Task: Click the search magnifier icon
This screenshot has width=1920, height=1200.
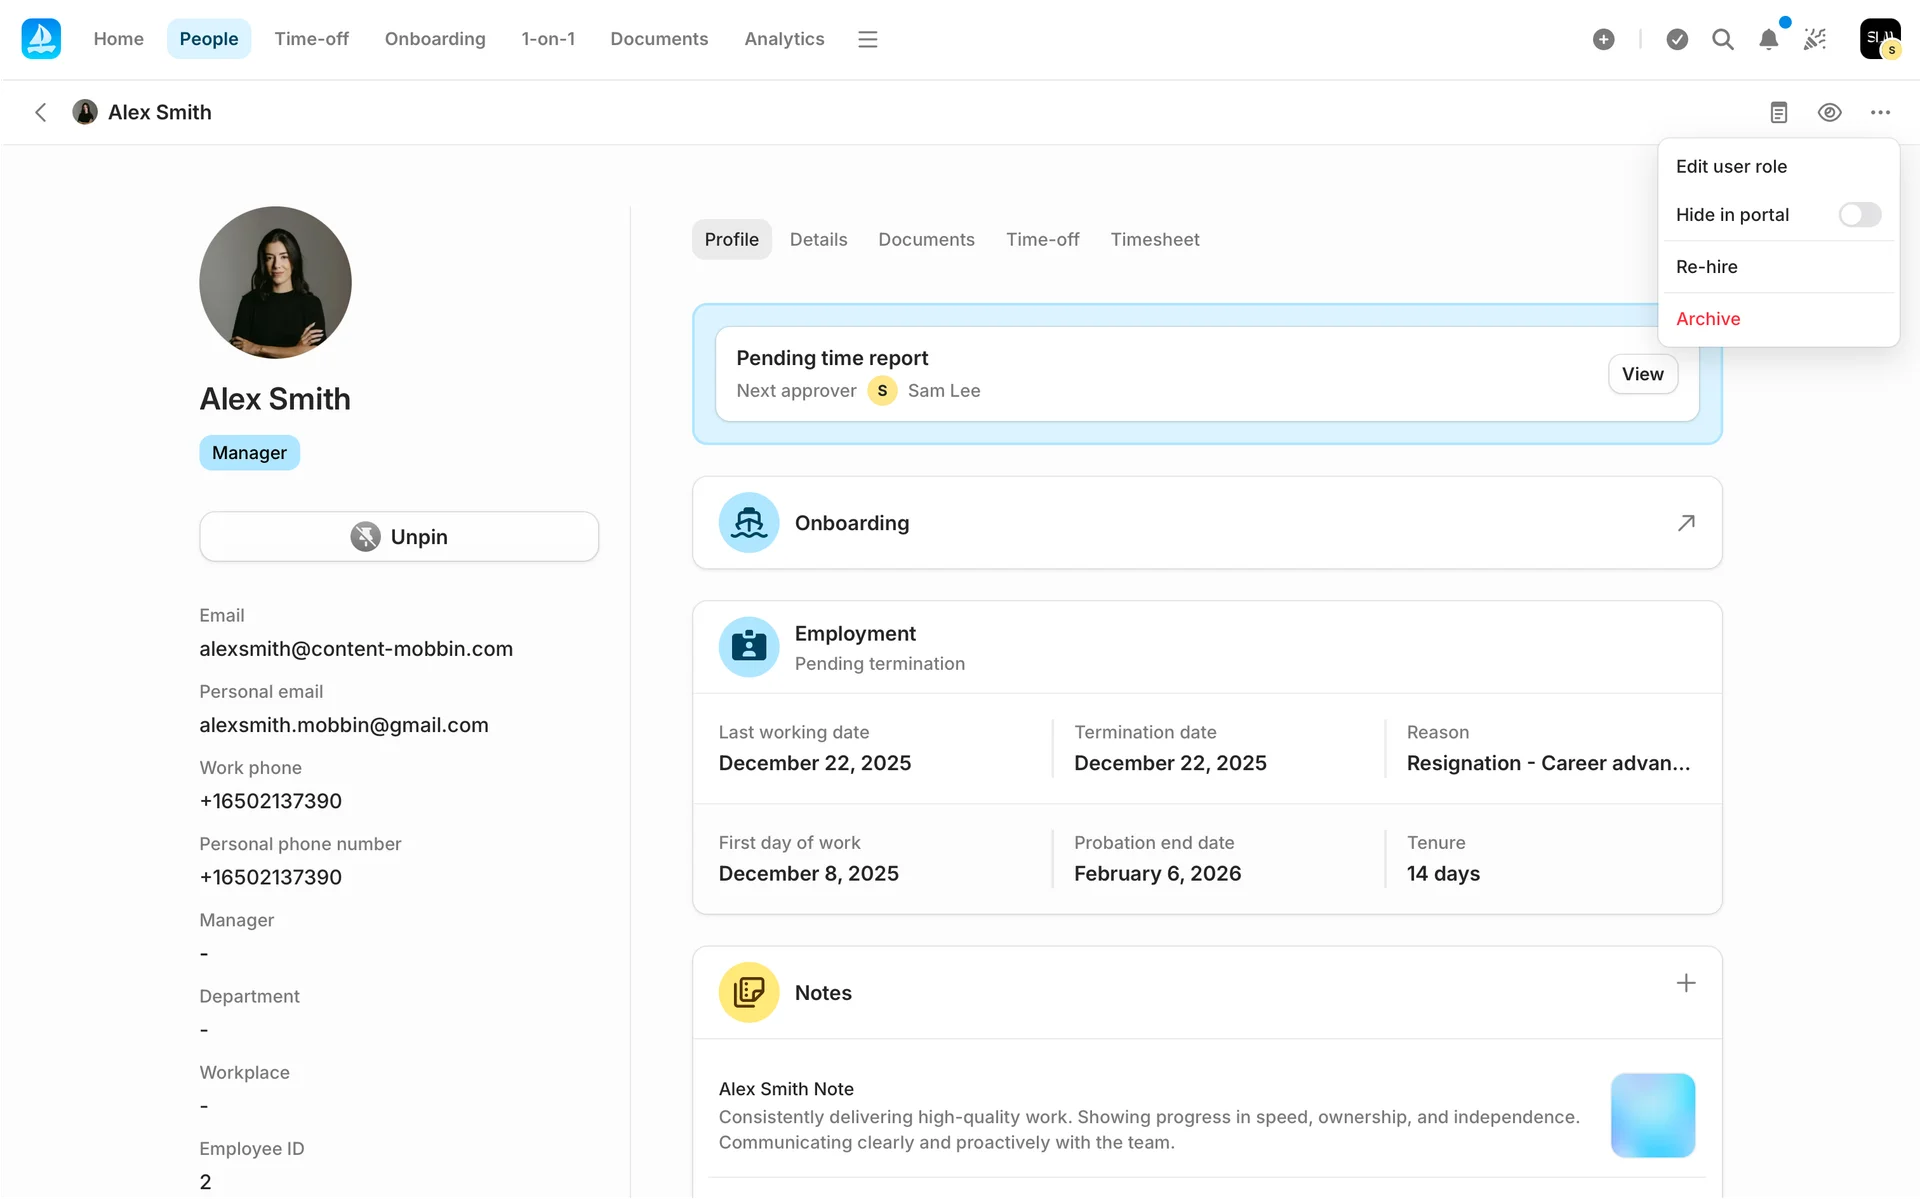Action: [1722, 39]
